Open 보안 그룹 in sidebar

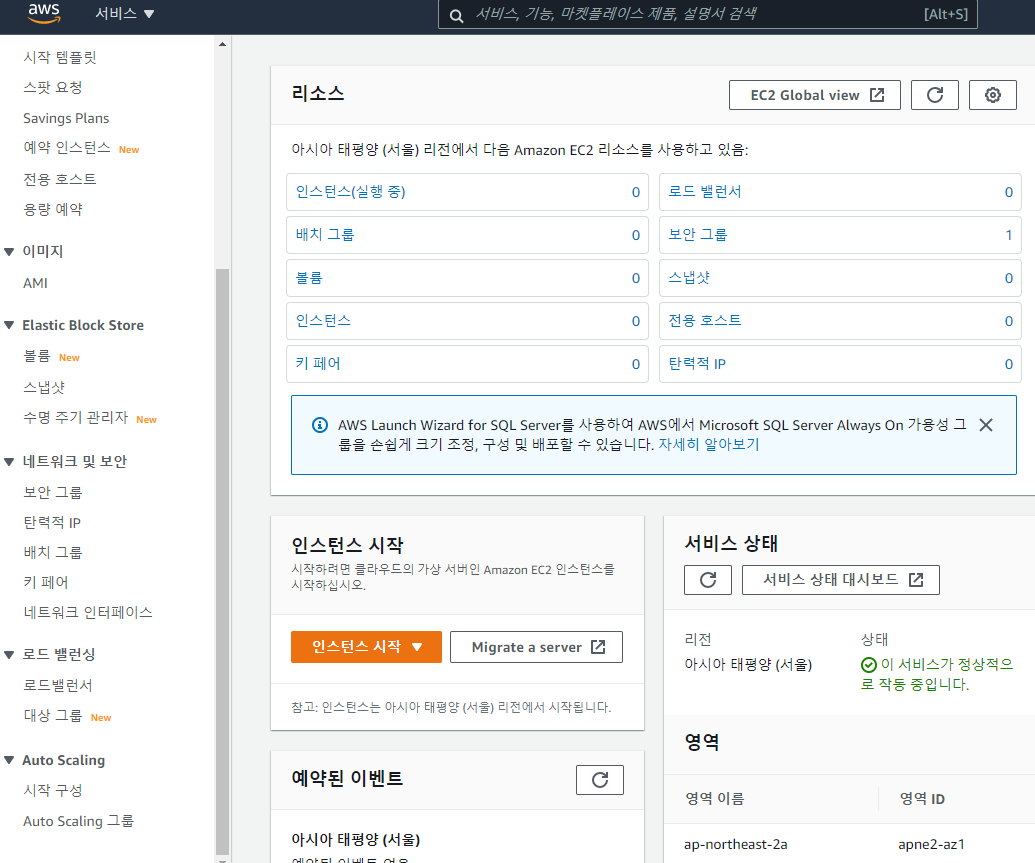point(53,493)
